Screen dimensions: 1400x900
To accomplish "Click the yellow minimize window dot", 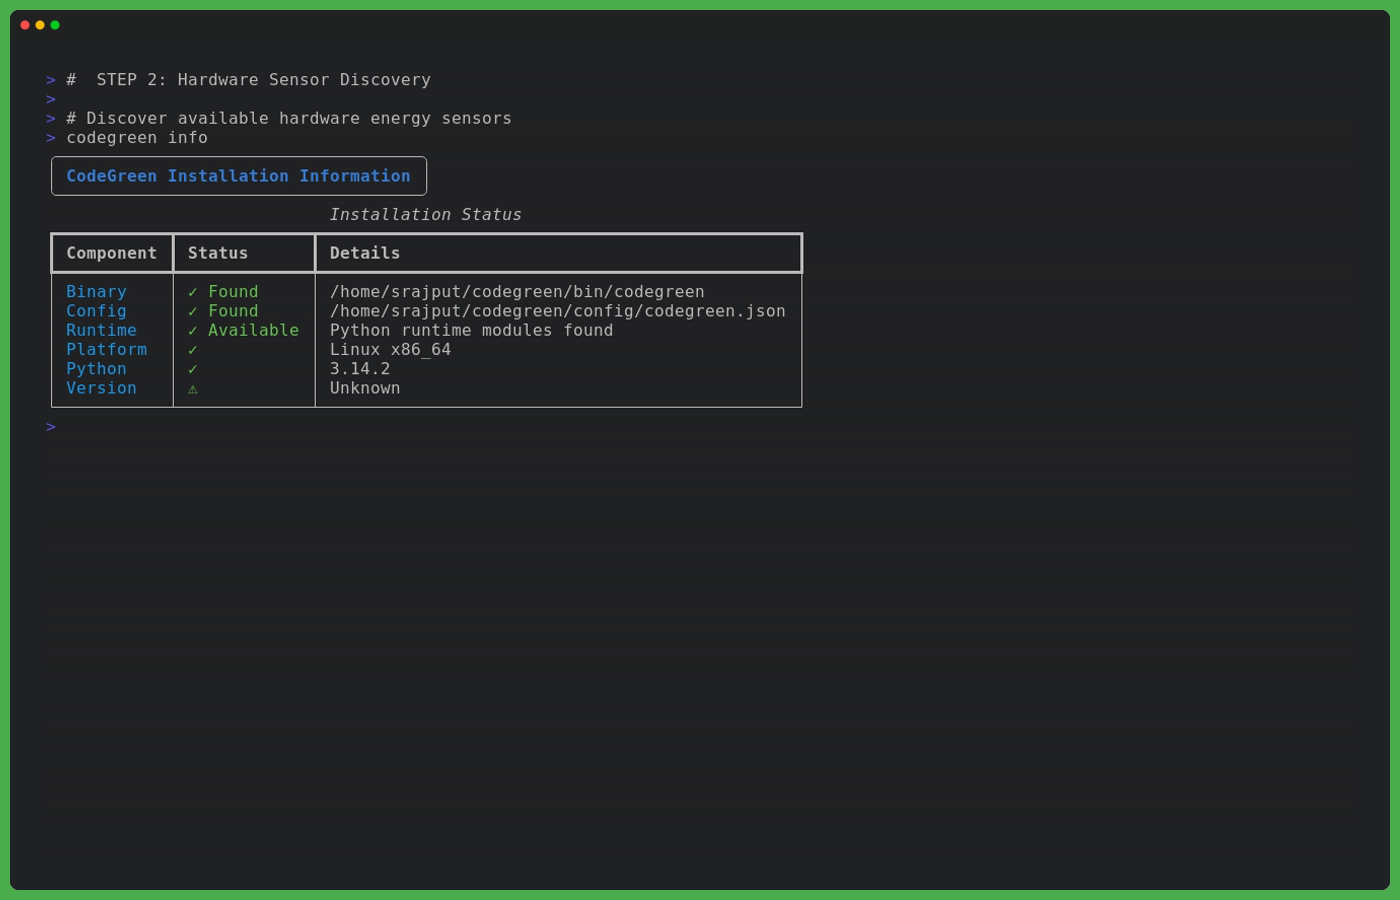I will pyautogui.click(x=40, y=25).
